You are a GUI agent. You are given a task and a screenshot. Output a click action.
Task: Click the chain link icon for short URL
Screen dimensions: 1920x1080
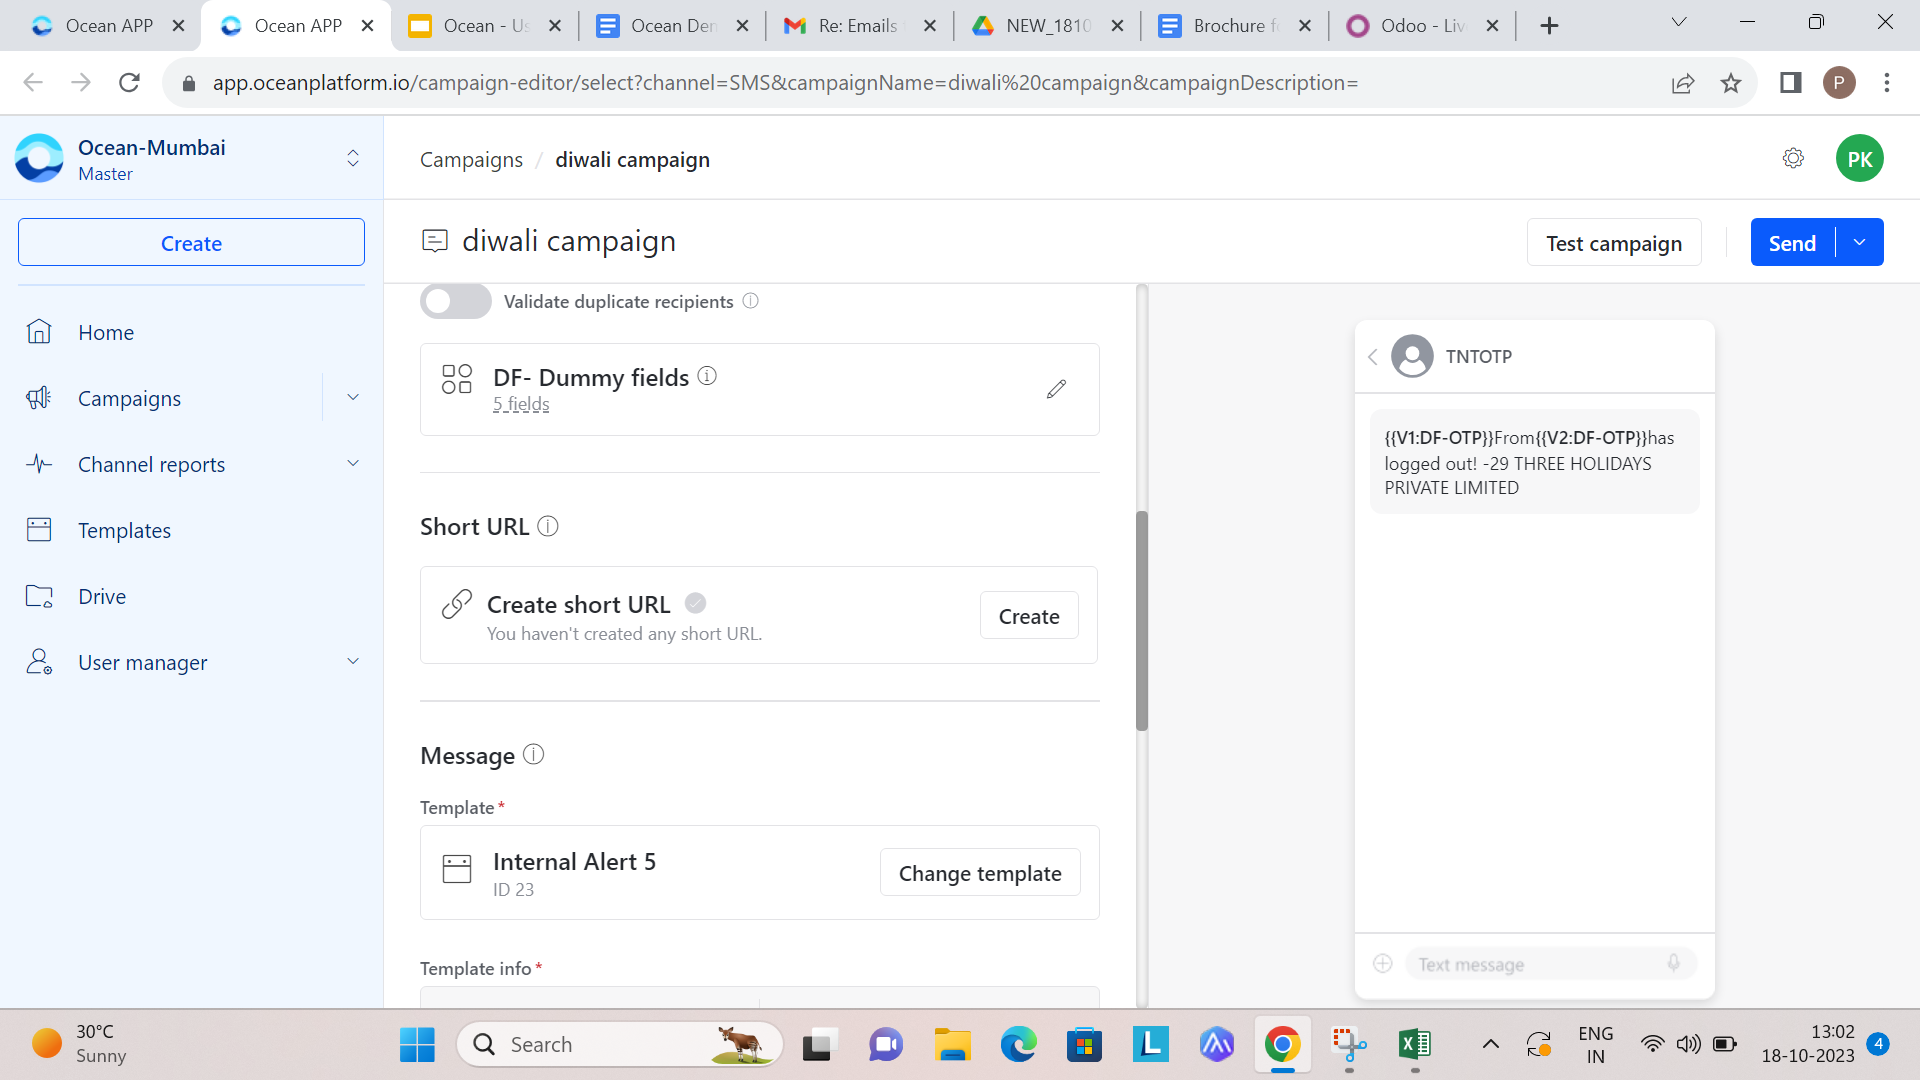(457, 604)
